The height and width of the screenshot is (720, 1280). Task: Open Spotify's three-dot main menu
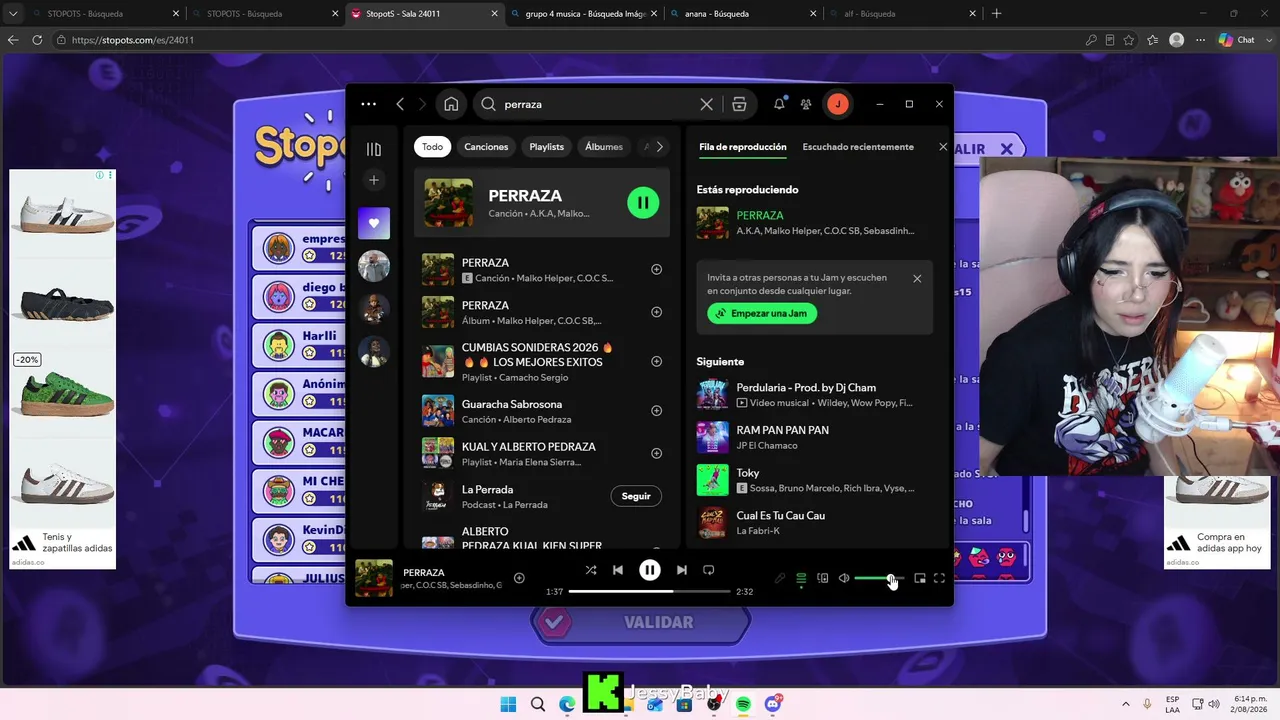pyautogui.click(x=369, y=104)
